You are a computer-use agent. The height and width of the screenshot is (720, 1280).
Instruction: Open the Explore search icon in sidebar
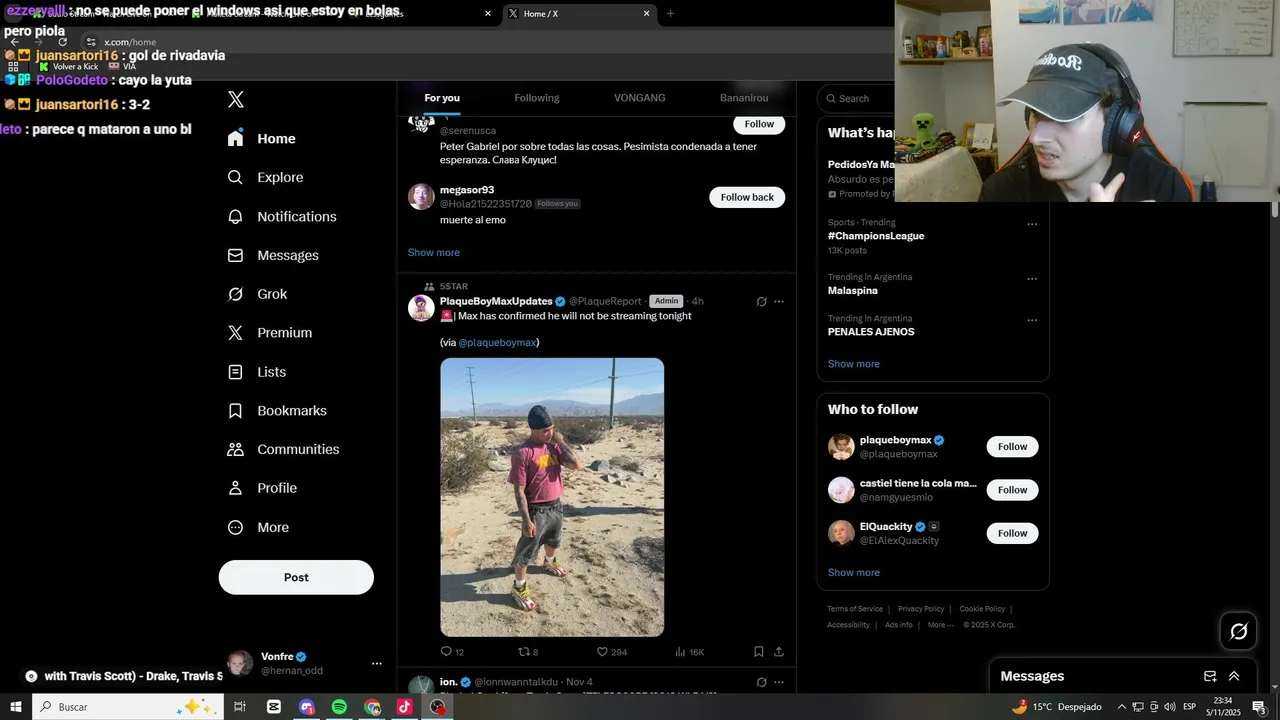pos(235,177)
